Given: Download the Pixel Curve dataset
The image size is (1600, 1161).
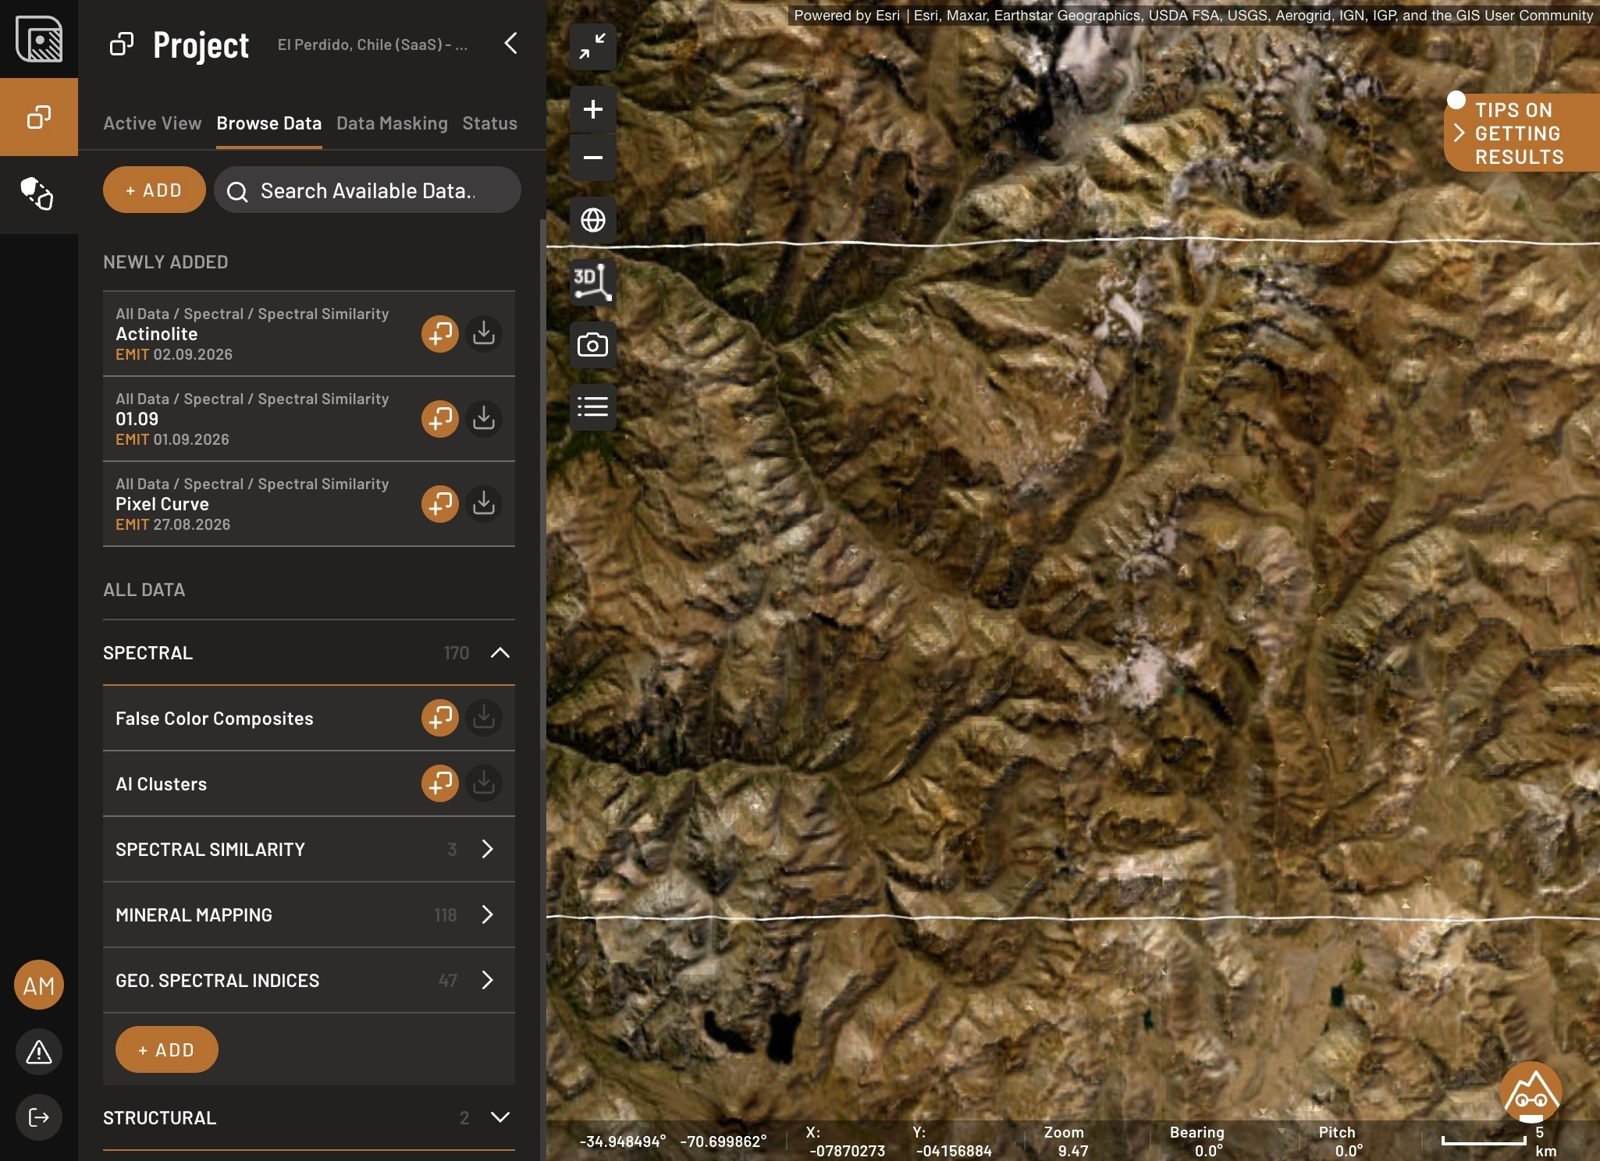Looking at the screenshot, I should coord(484,504).
